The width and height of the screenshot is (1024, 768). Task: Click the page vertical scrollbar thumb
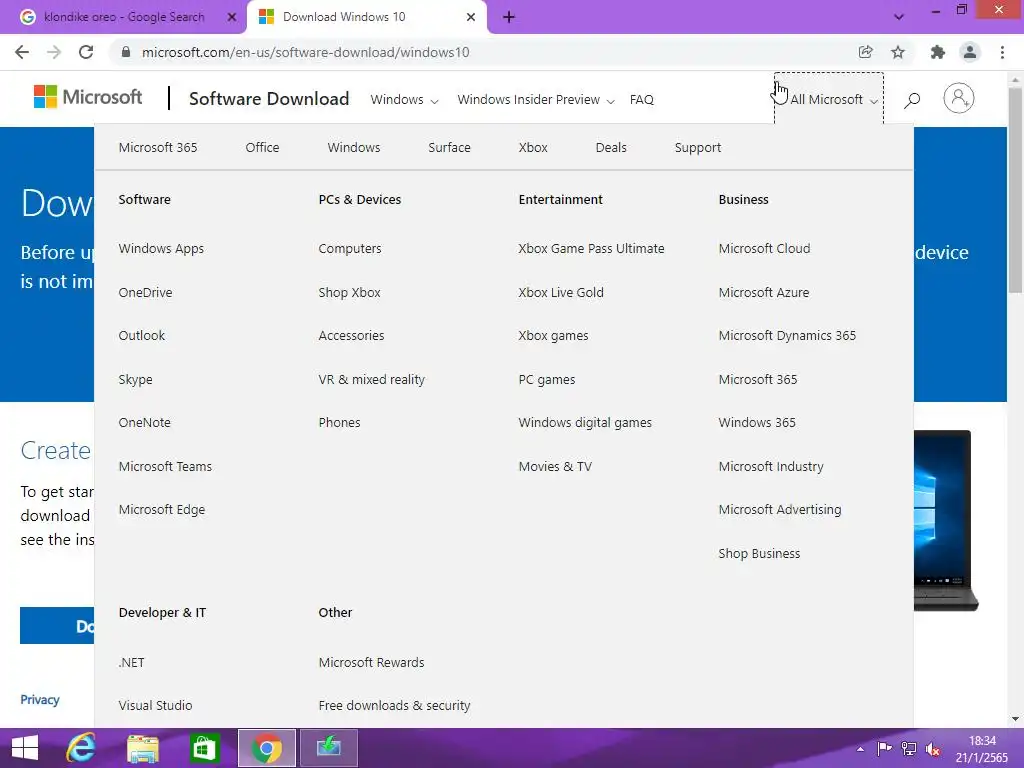coord(1016,189)
